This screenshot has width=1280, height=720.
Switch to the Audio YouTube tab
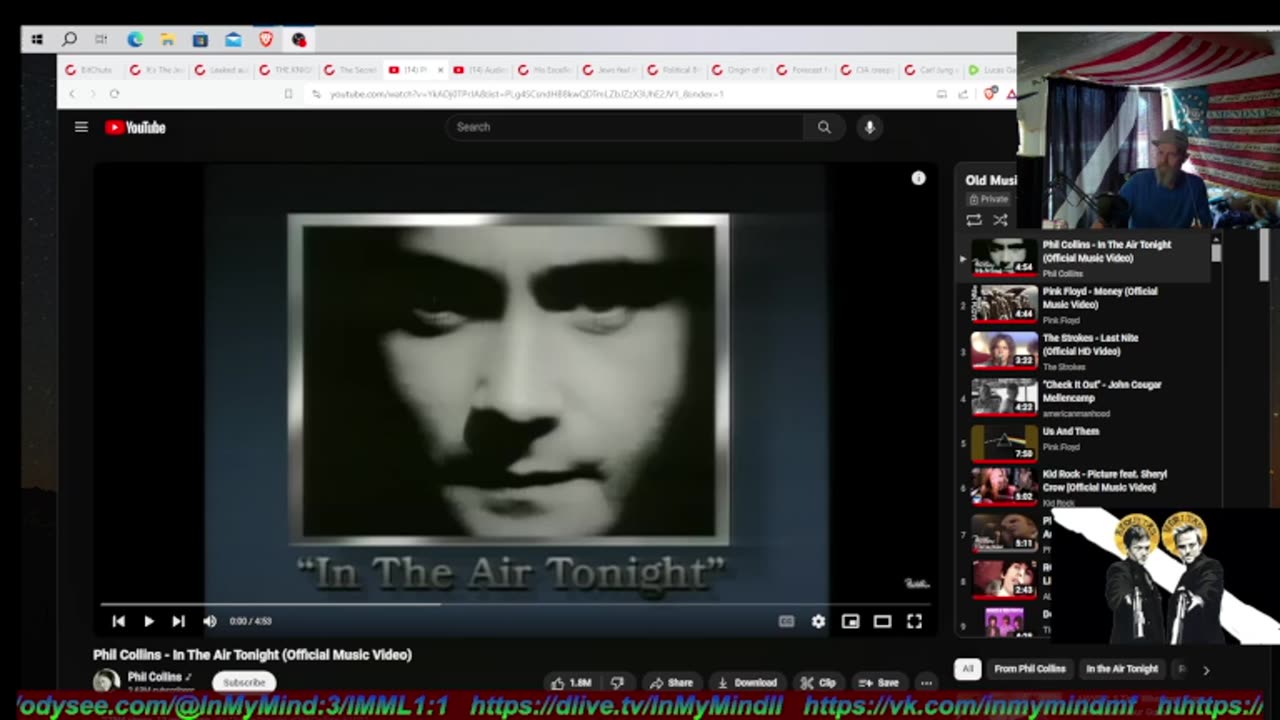[482, 70]
